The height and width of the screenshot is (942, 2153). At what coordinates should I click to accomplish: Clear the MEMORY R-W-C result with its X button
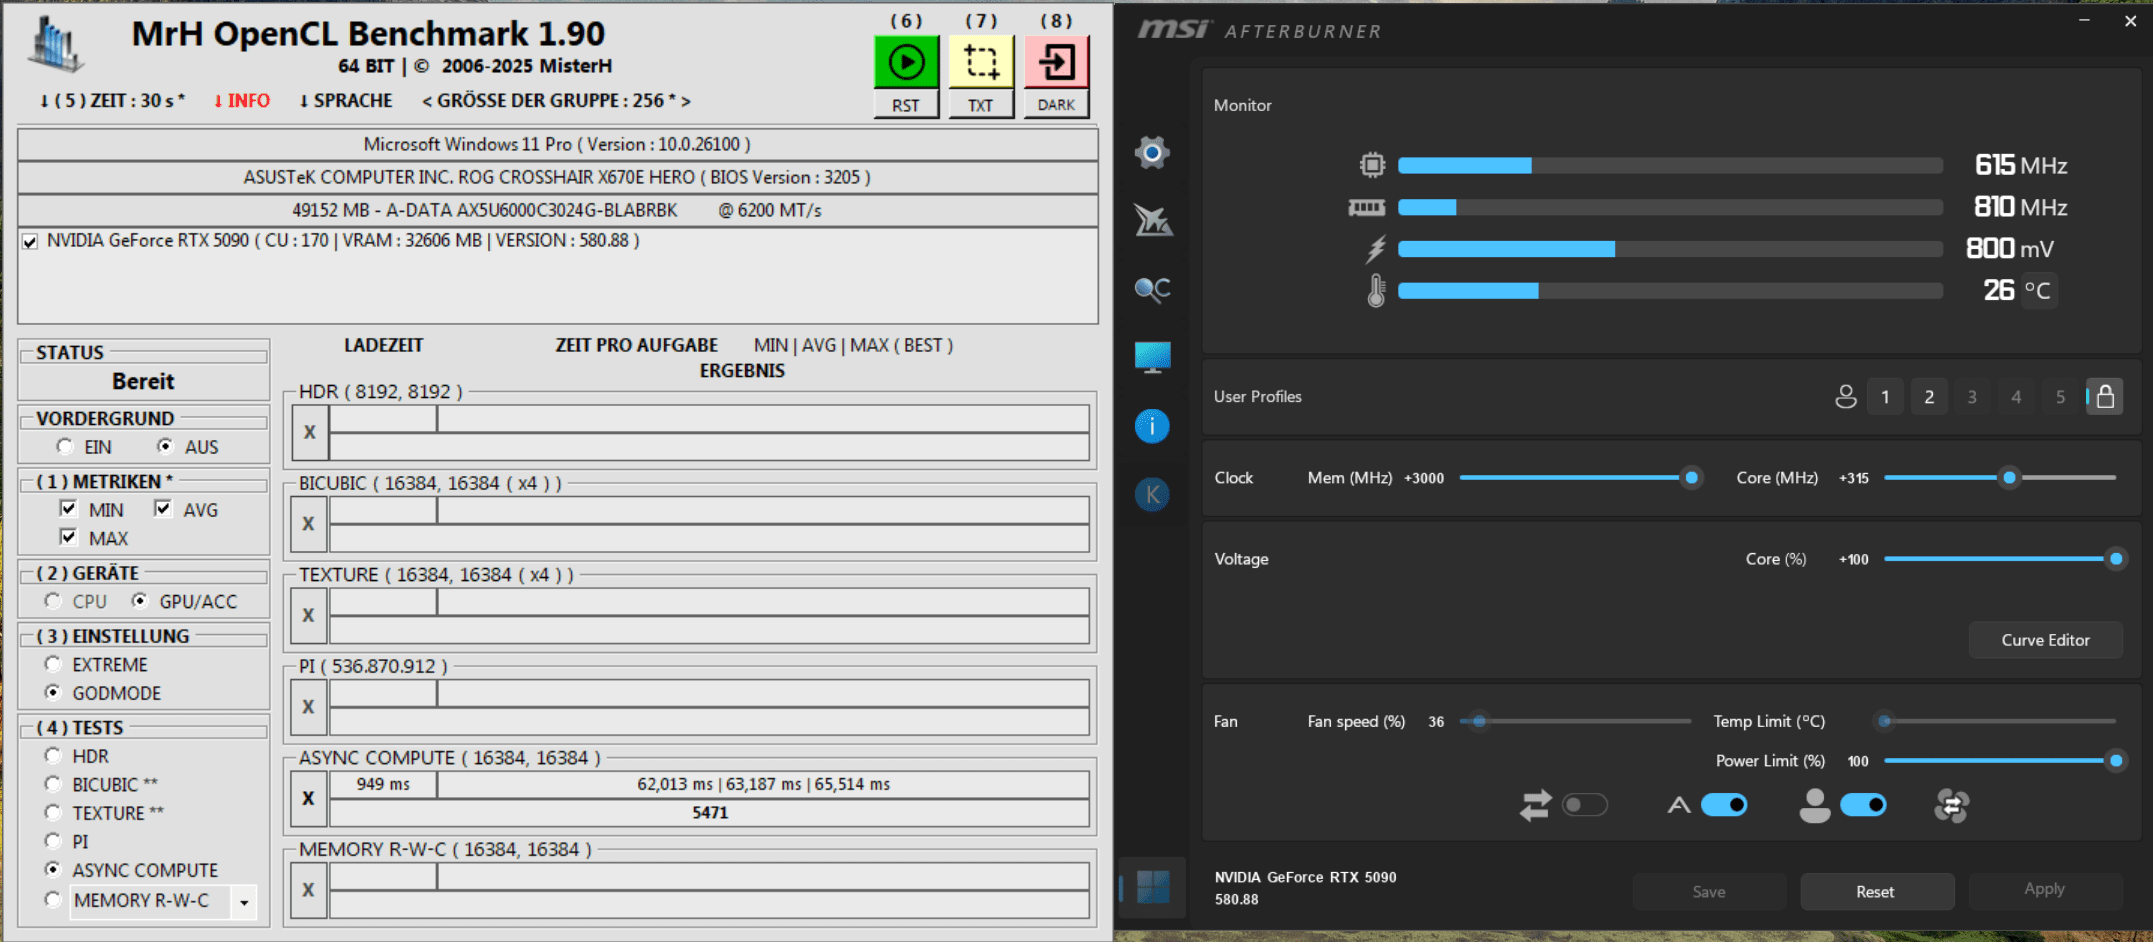point(309,889)
